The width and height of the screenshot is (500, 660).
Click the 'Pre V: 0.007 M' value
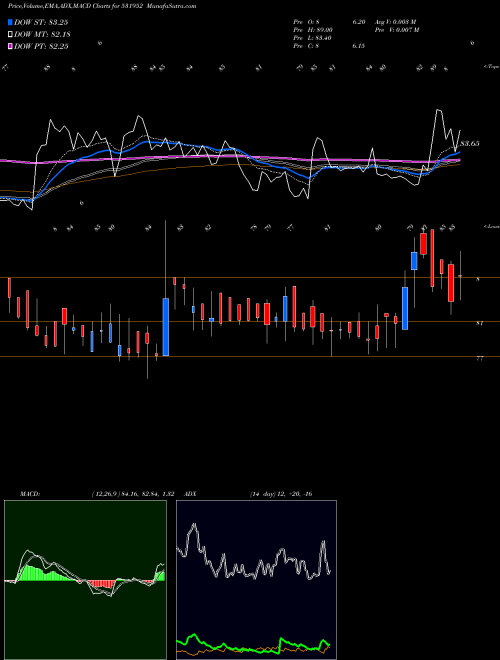(x=396, y=30)
